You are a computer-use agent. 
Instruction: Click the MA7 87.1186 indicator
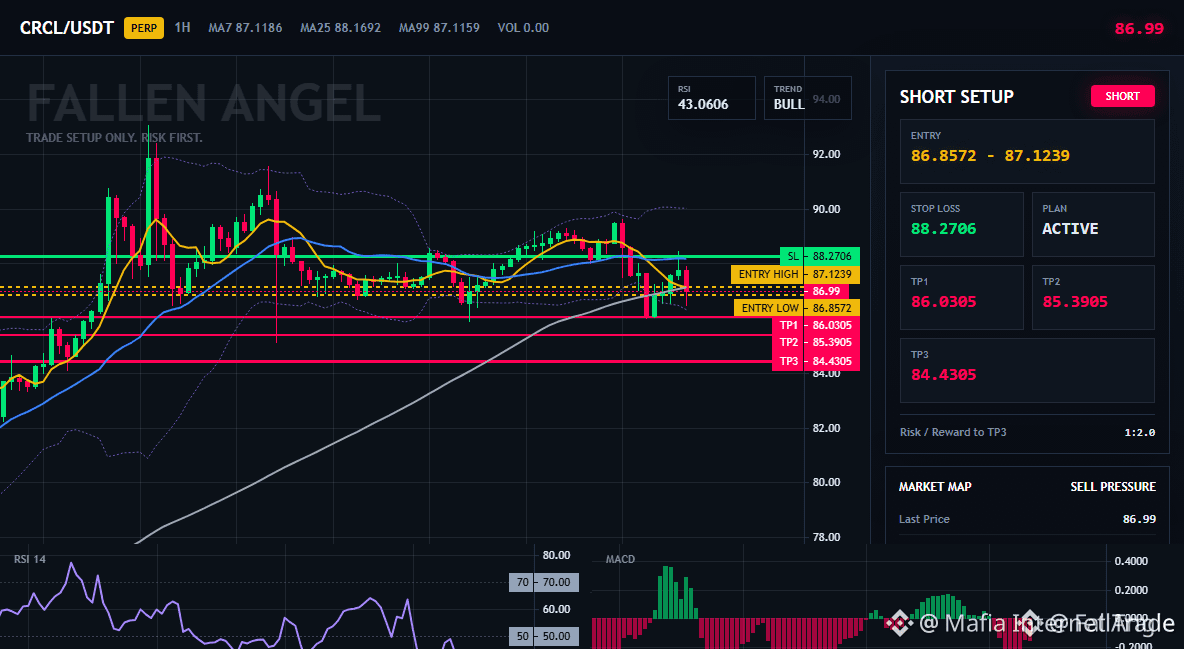(245, 28)
